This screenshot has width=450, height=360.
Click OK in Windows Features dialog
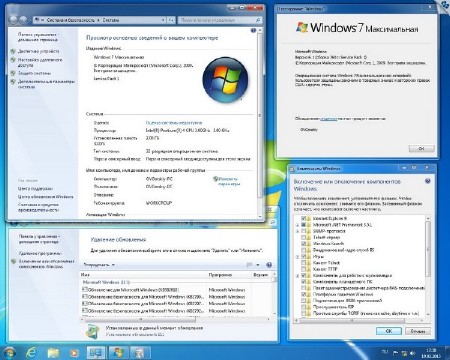pos(389,331)
